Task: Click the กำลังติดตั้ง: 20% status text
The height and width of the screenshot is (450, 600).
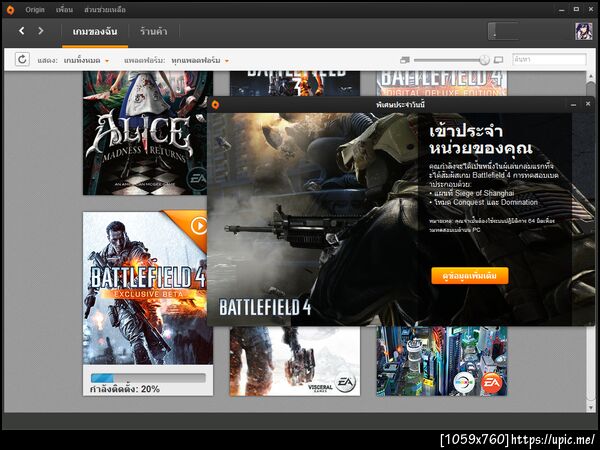Action: pos(125,389)
